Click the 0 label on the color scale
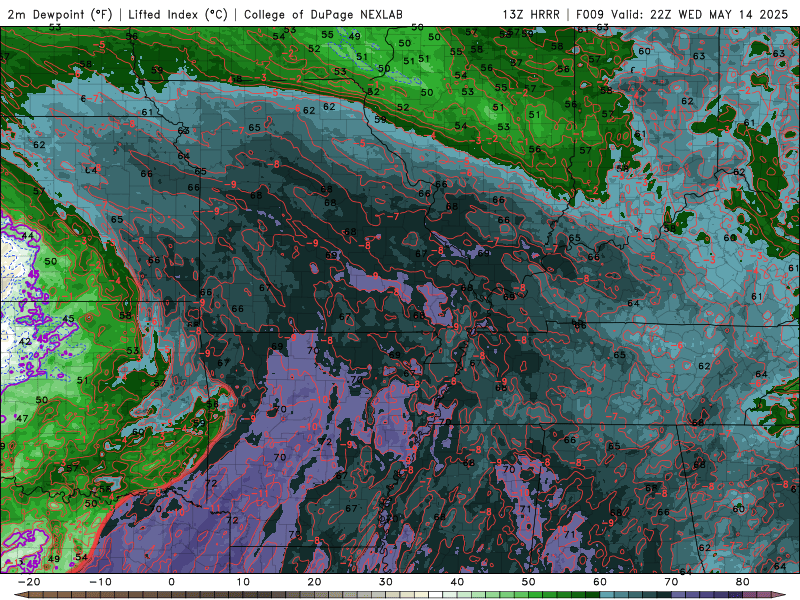 (x=171, y=582)
